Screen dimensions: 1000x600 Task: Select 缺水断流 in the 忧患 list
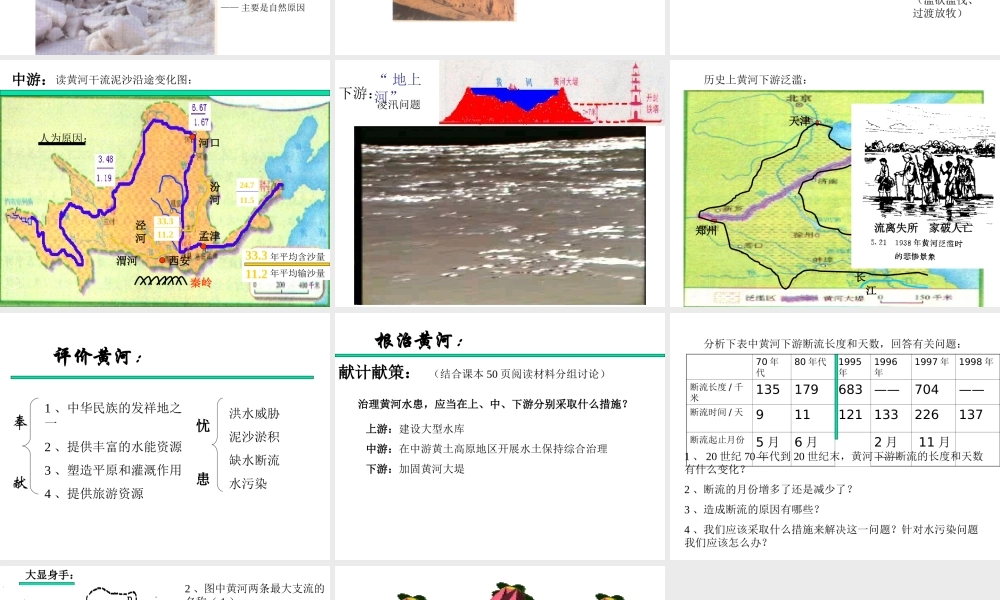click(x=254, y=460)
